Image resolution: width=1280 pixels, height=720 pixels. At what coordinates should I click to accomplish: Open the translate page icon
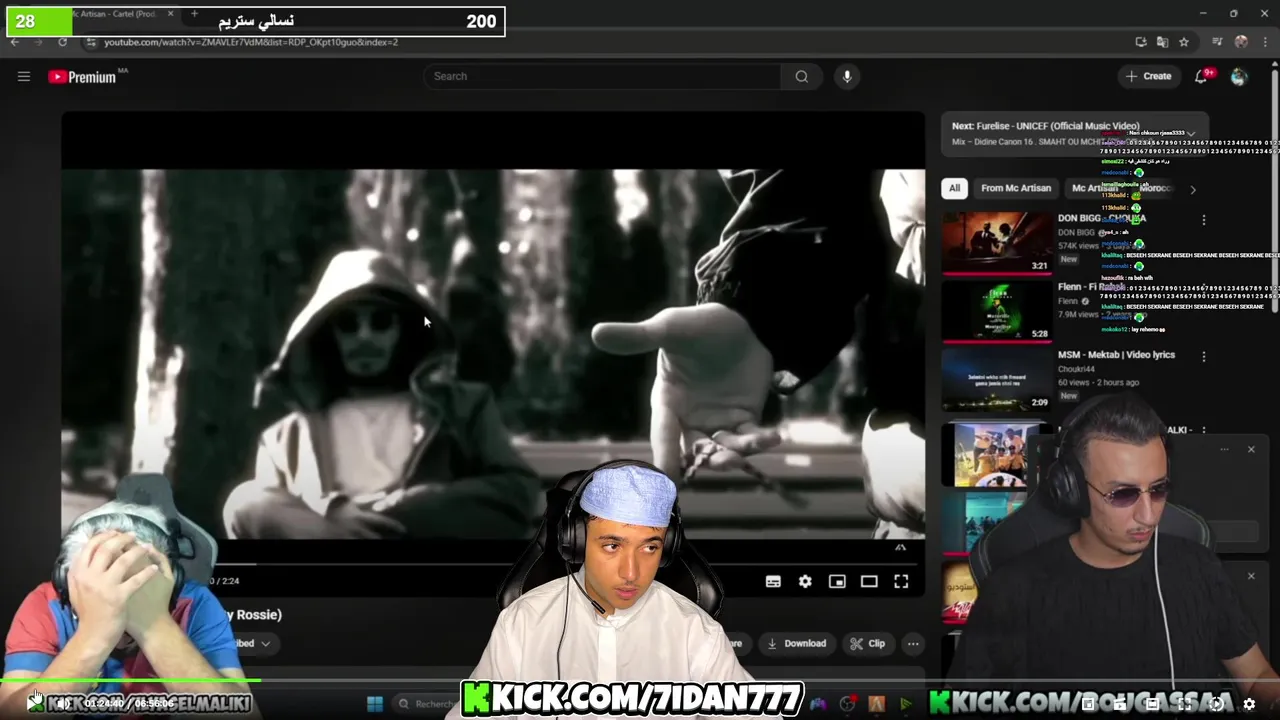[x=1162, y=42]
